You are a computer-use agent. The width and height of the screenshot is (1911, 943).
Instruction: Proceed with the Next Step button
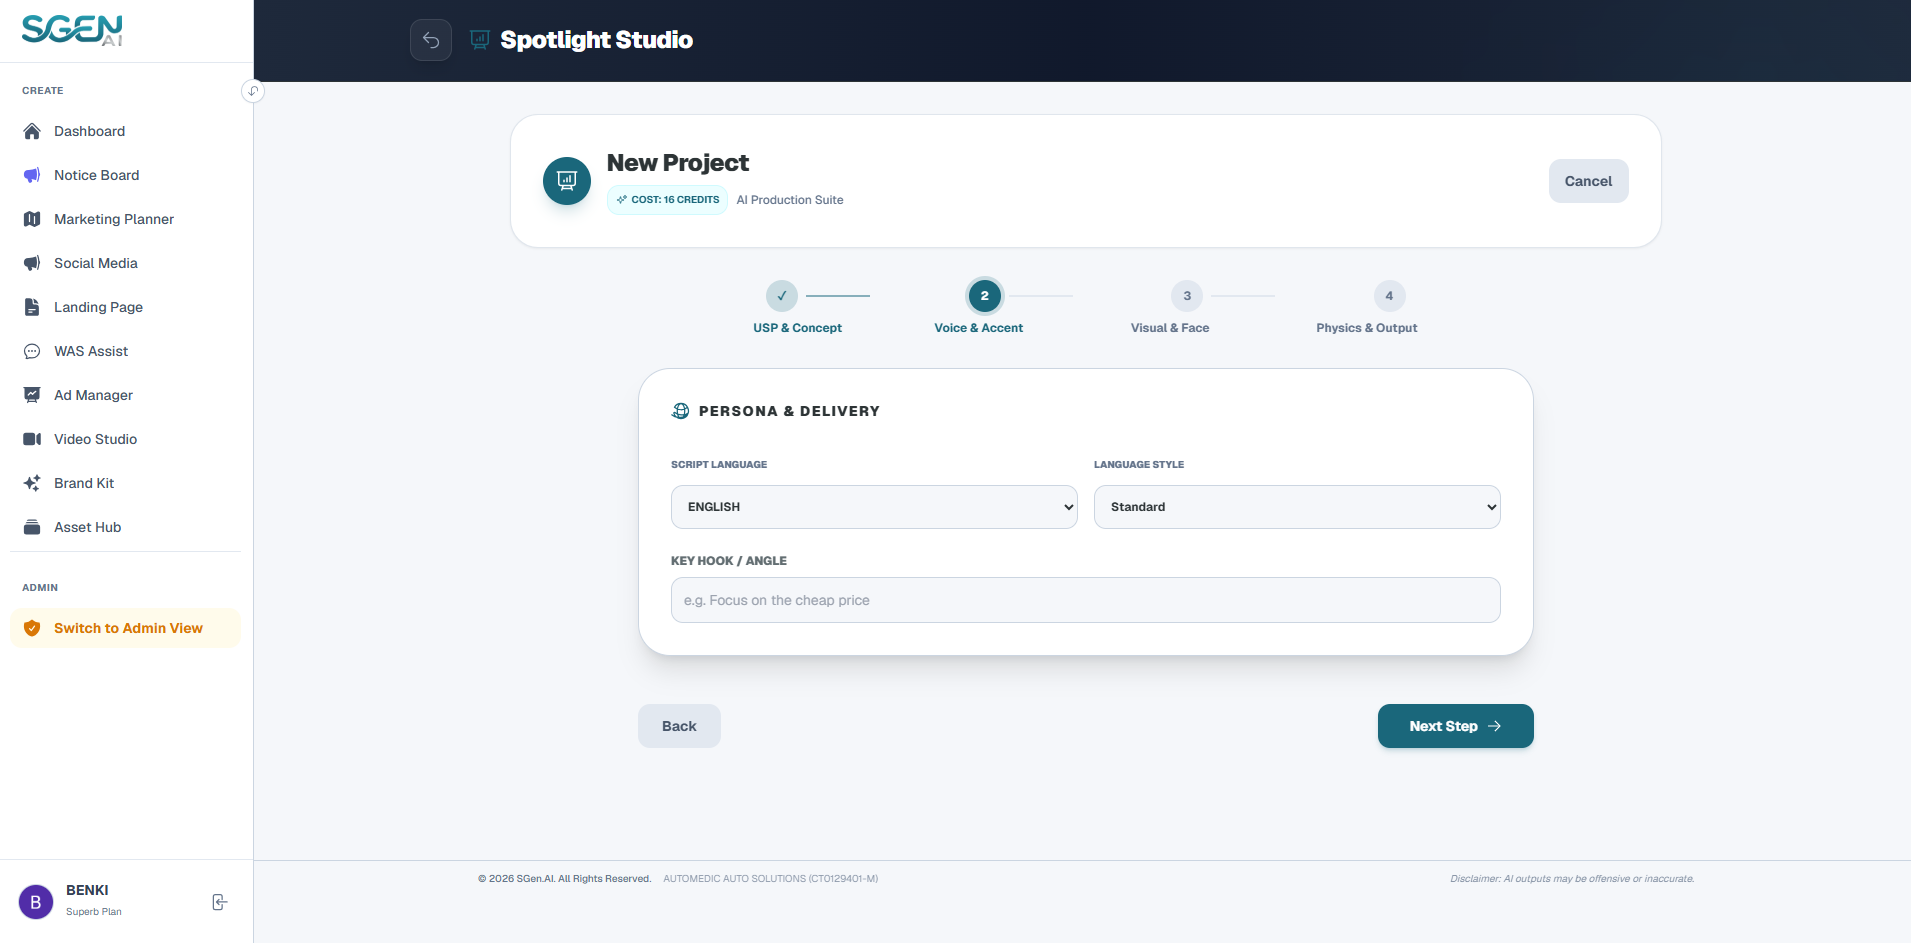pos(1455,726)
